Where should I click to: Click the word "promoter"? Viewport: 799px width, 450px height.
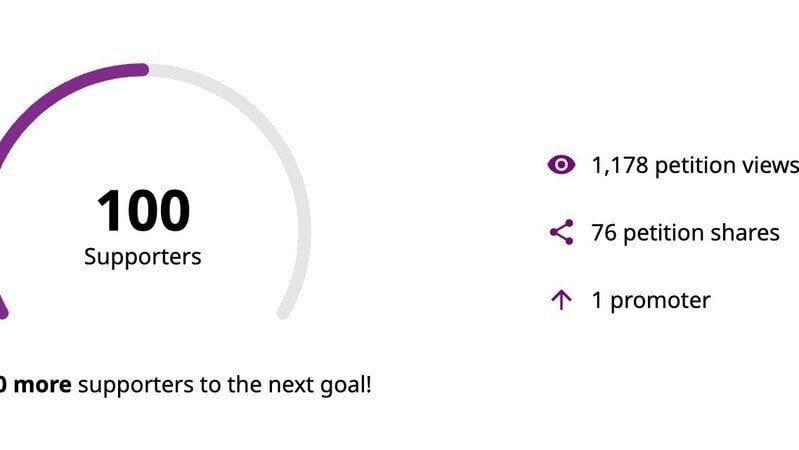660,300
